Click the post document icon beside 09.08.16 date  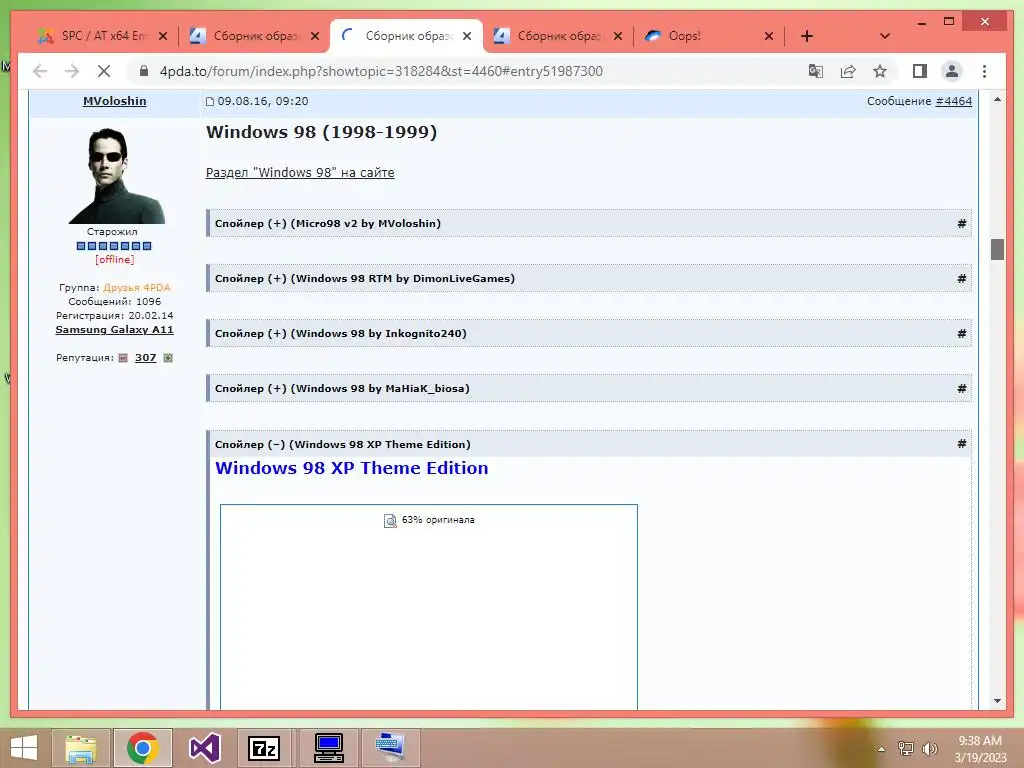(210, 101)
